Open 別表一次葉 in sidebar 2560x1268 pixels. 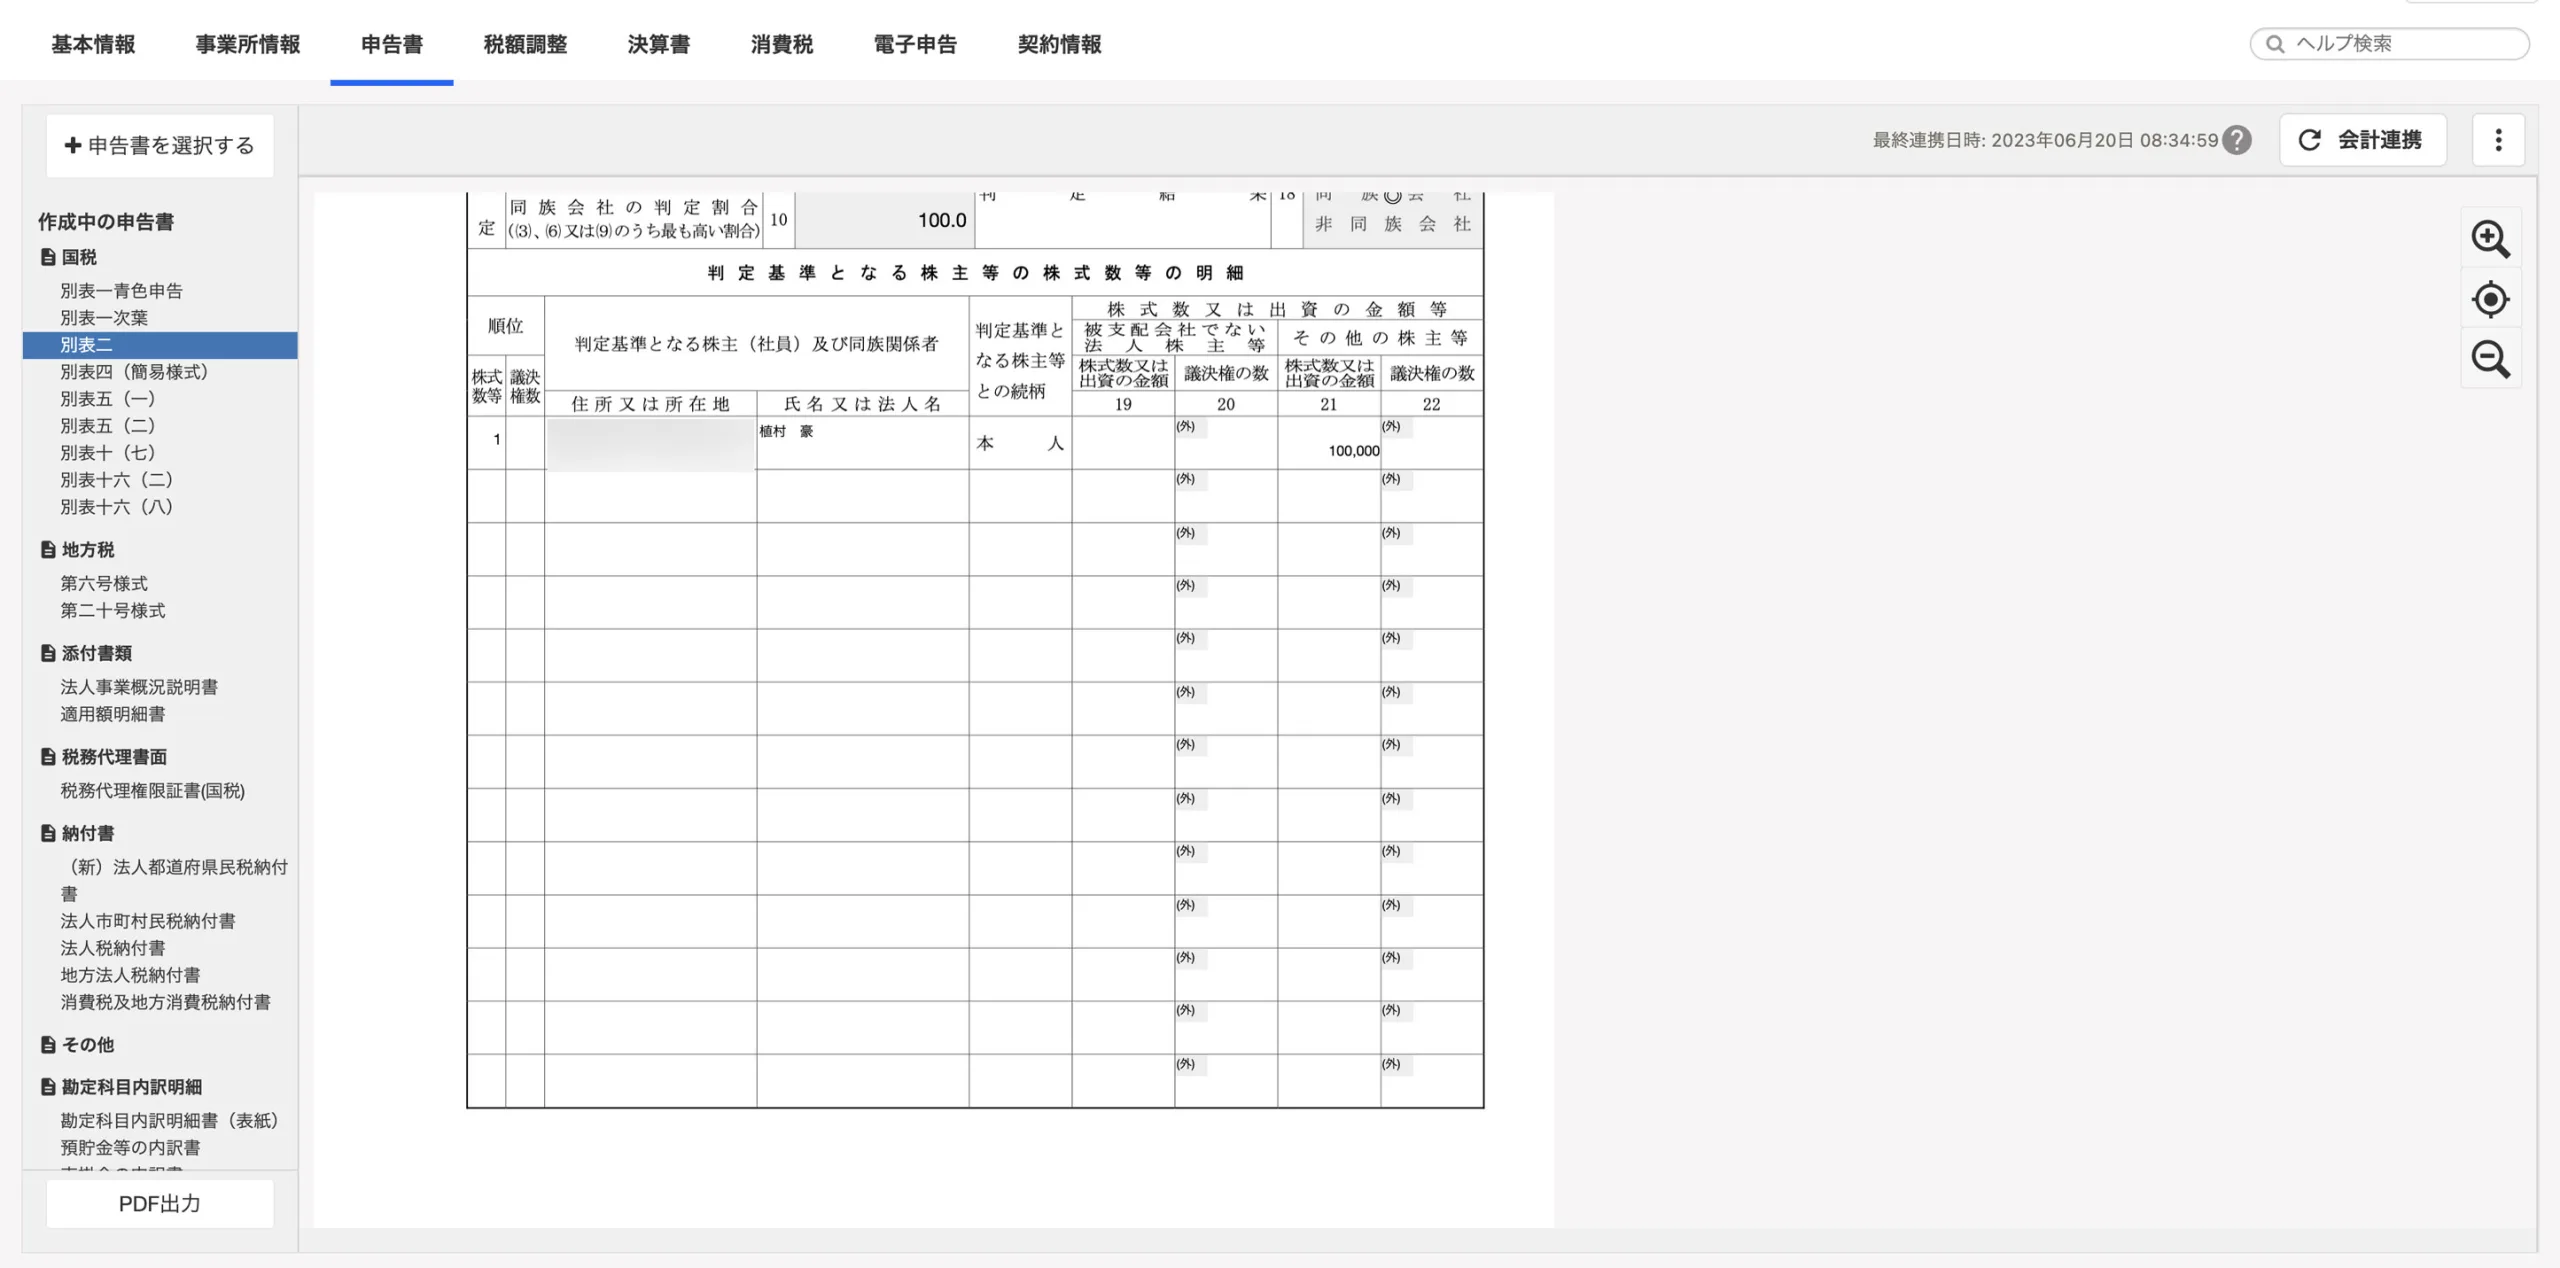(x=104, y=318)
